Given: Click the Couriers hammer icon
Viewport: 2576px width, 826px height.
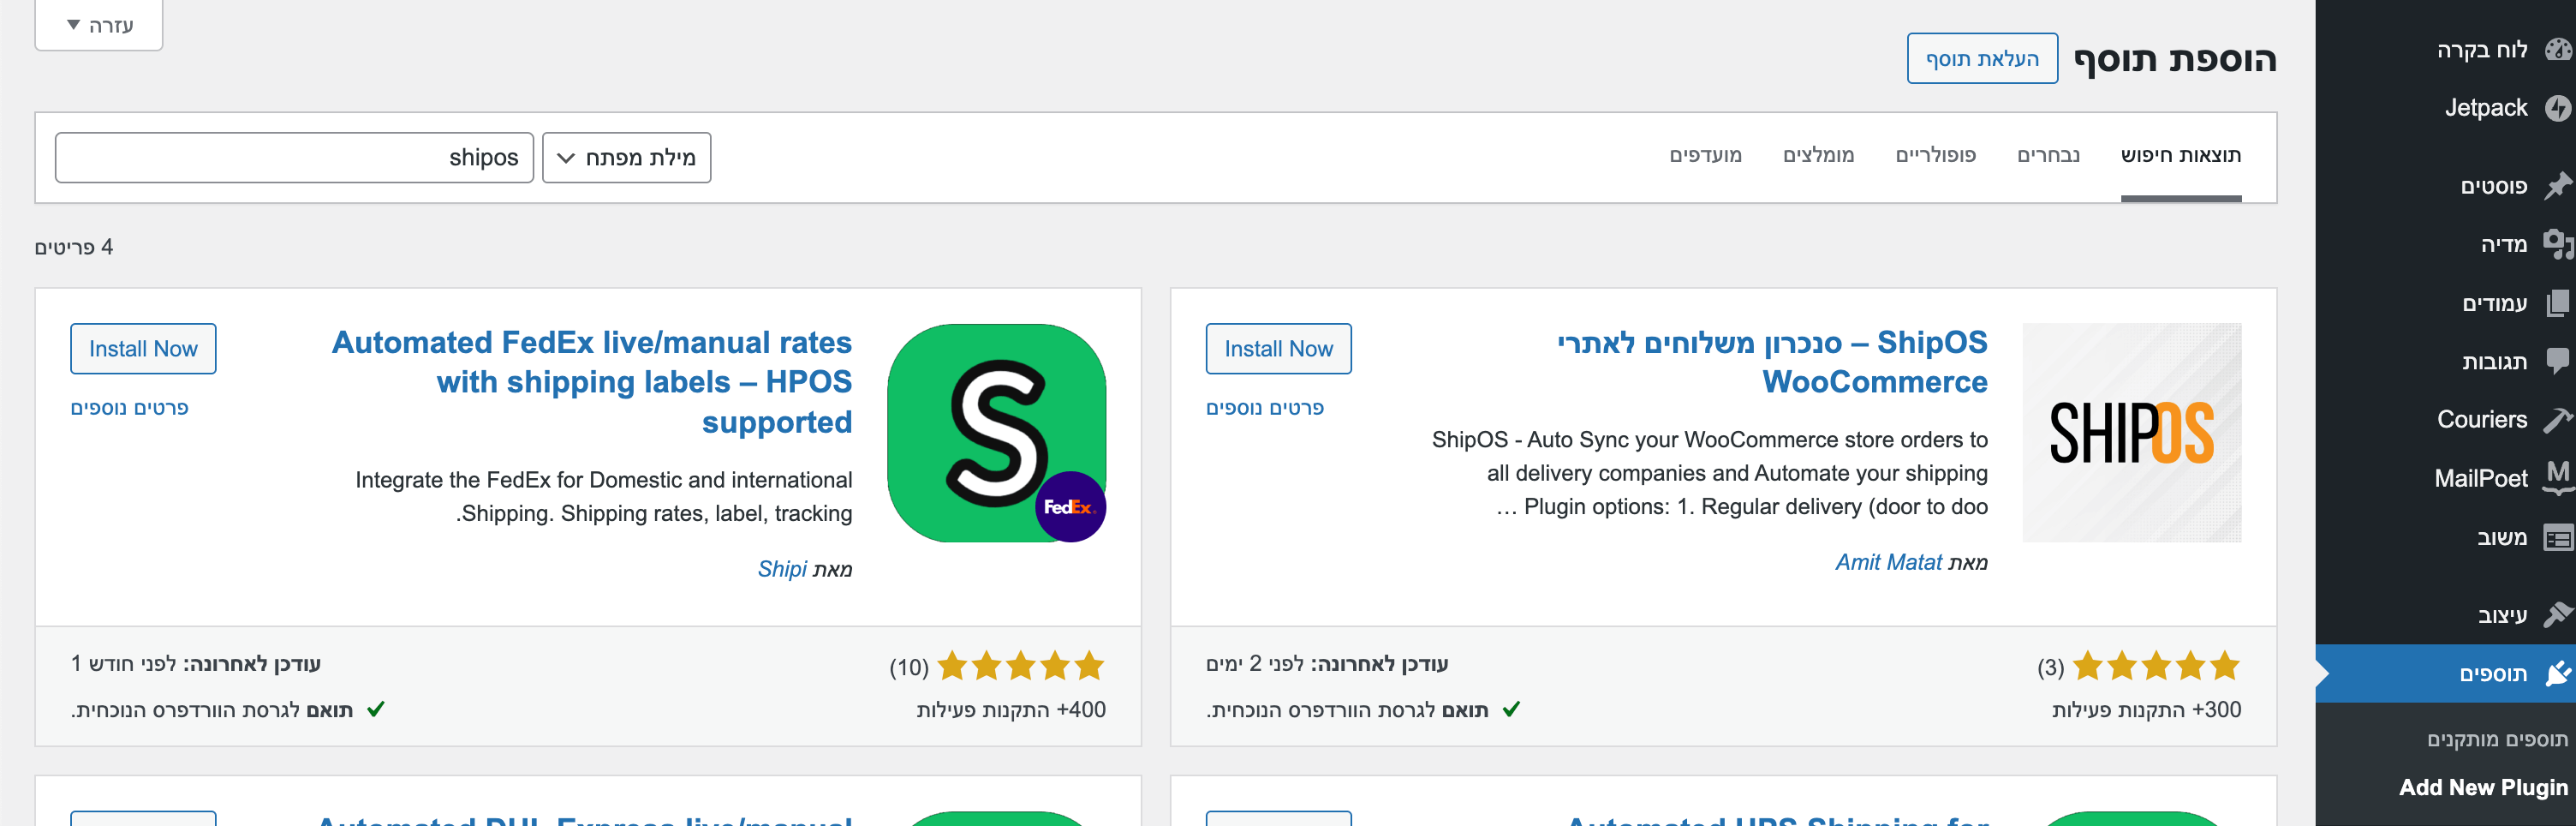Looking at the screenshot, I should click(x=2557, y=420).
